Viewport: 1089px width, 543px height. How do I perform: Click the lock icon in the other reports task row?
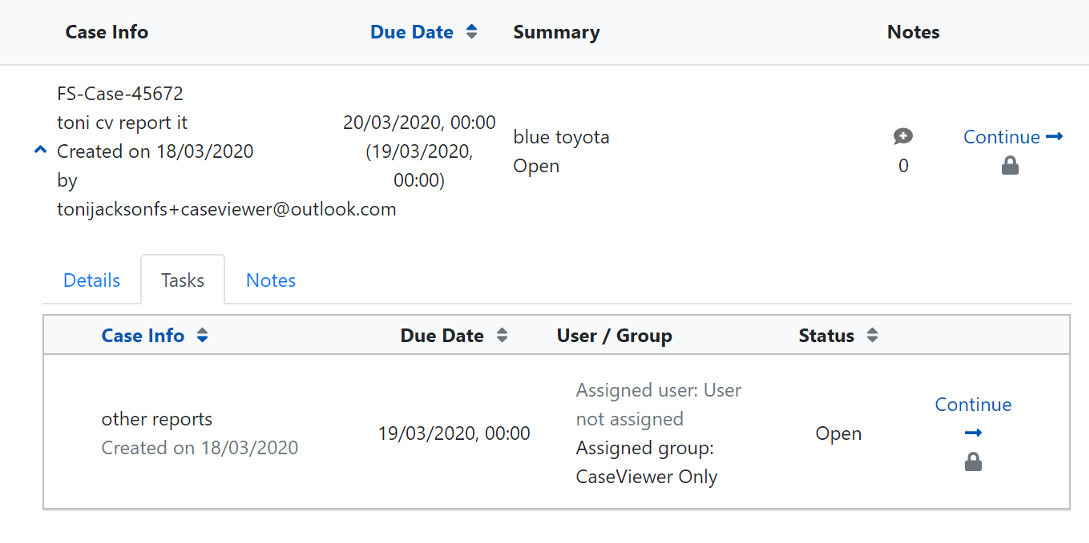tap(973, 462)
